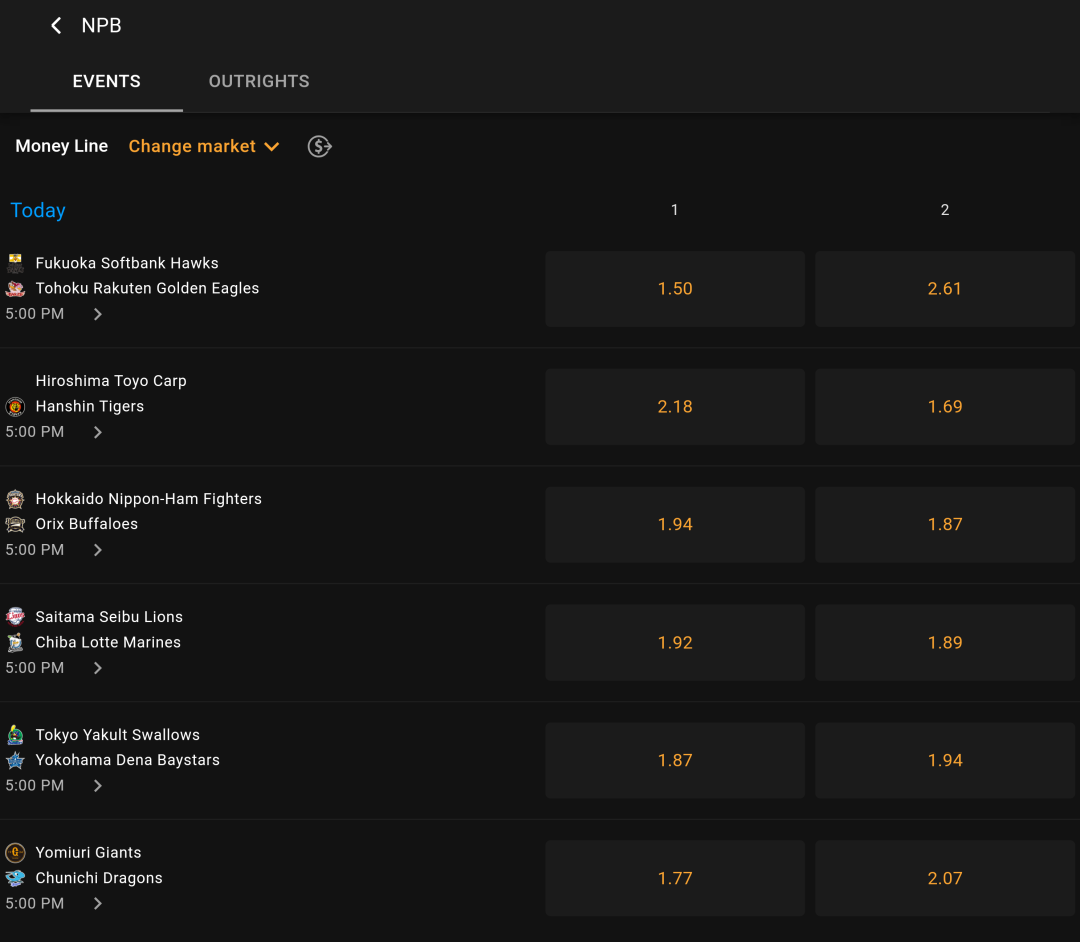Open the Tohoku Rakuten Golden Eagles name
1080x942 pixels.
[x=147, y=289]
